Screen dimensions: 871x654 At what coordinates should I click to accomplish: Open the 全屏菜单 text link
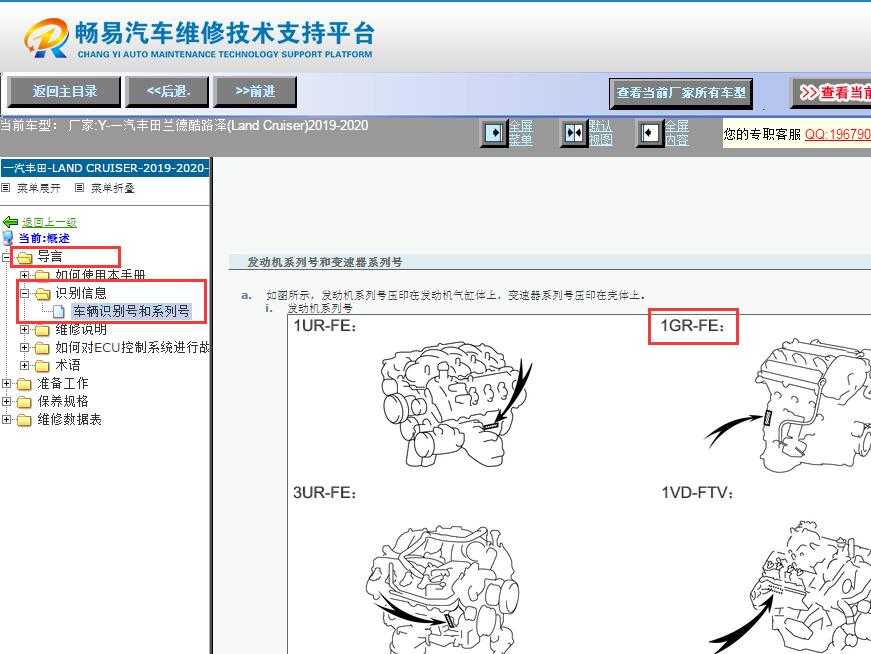(x=520, y=133)
